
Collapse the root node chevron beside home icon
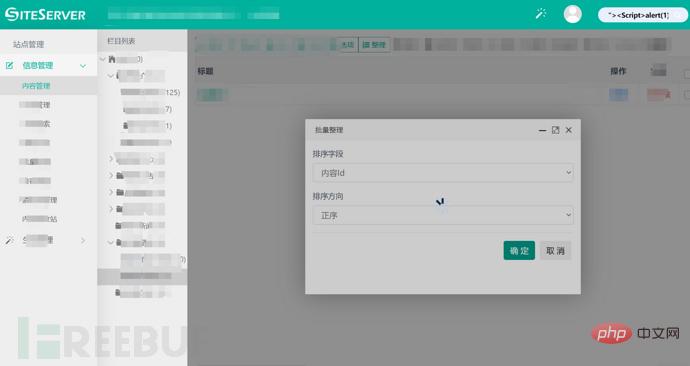(x=103, y=59)
